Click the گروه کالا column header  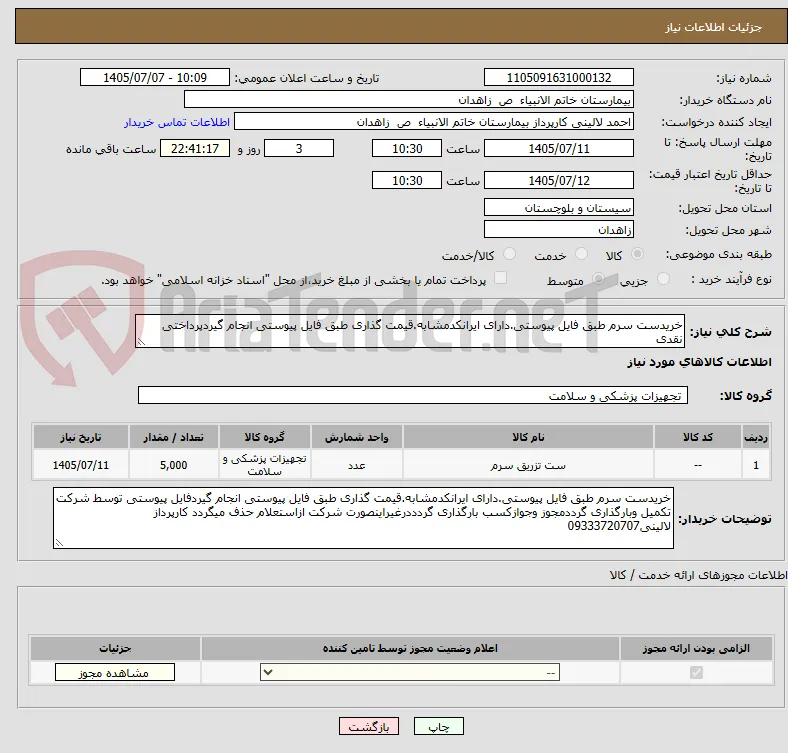[x=265, y=437]
